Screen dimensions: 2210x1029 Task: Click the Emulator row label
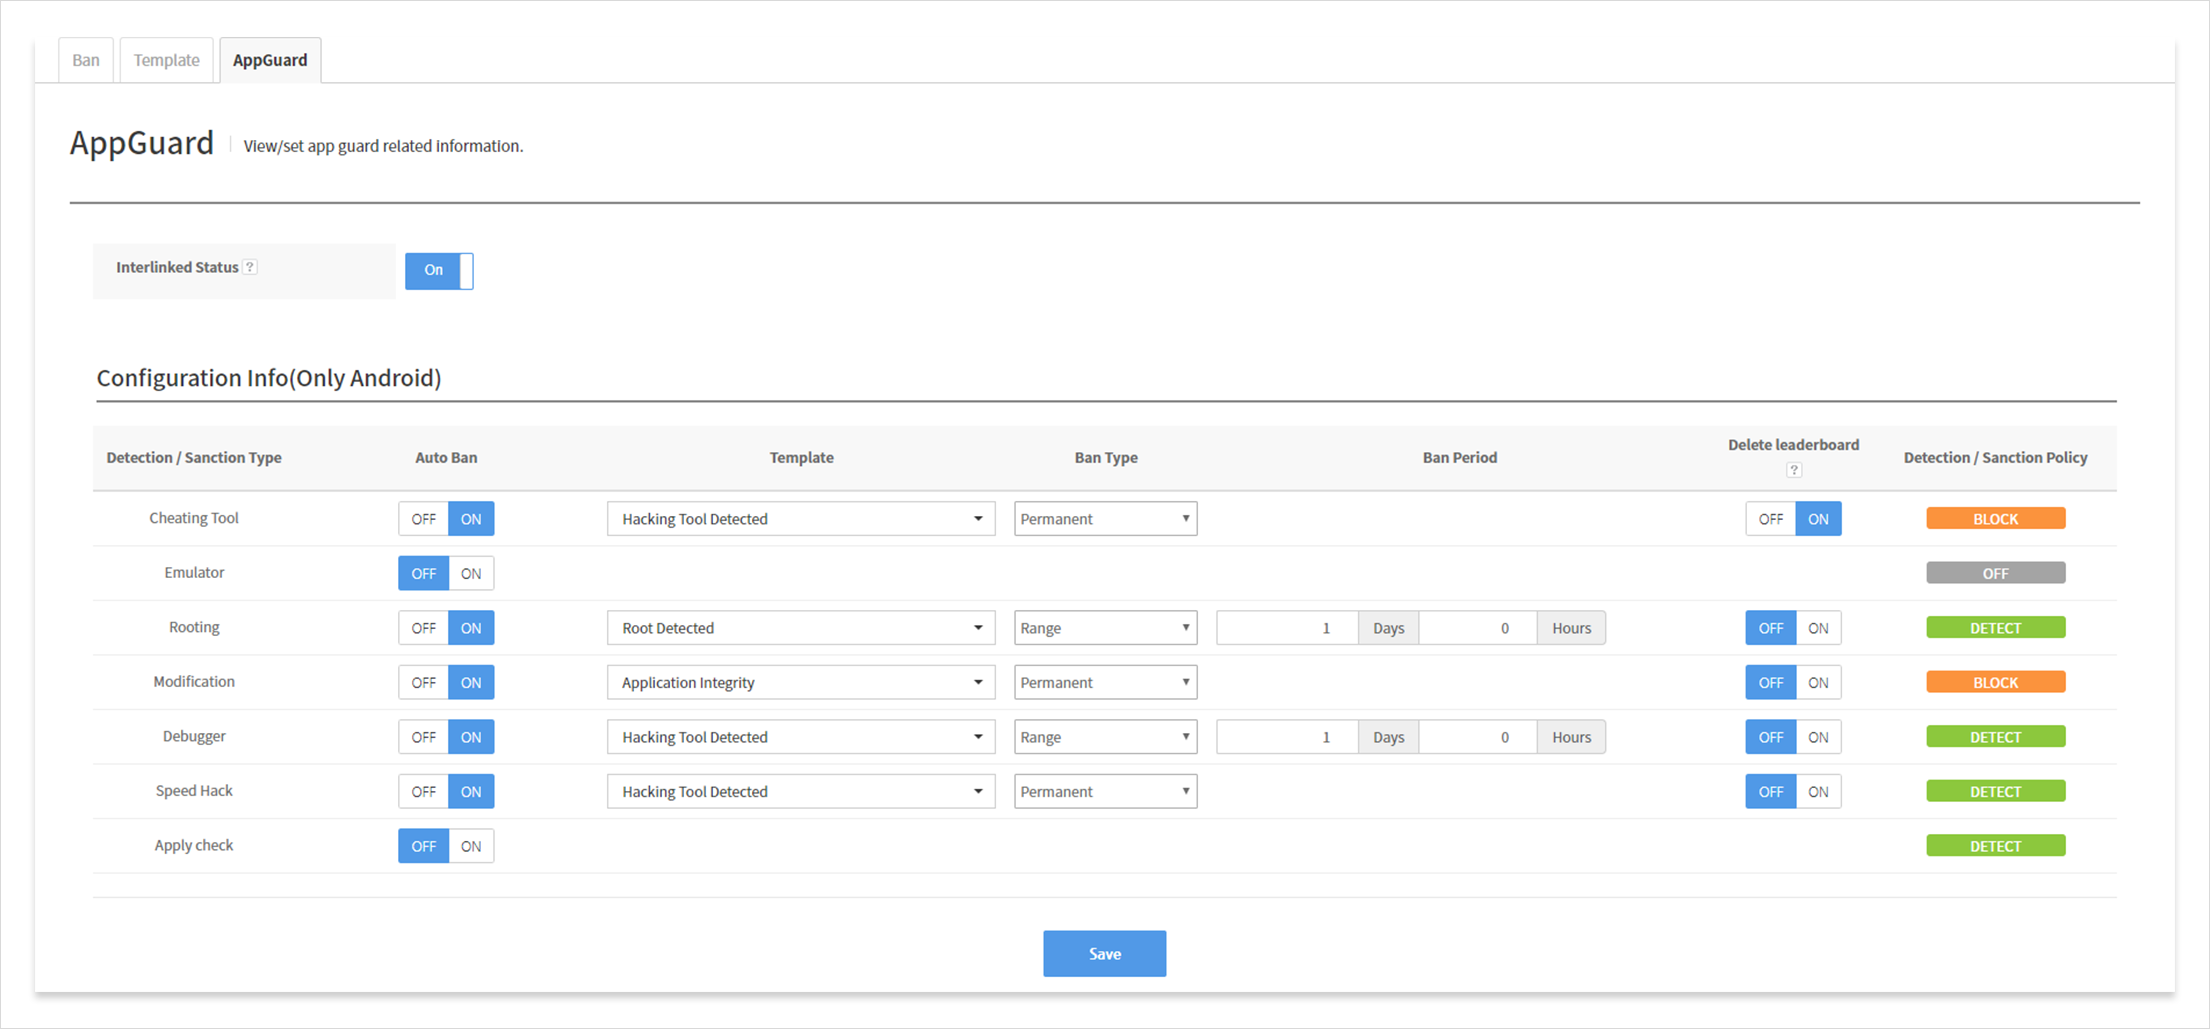pos(194,573)
